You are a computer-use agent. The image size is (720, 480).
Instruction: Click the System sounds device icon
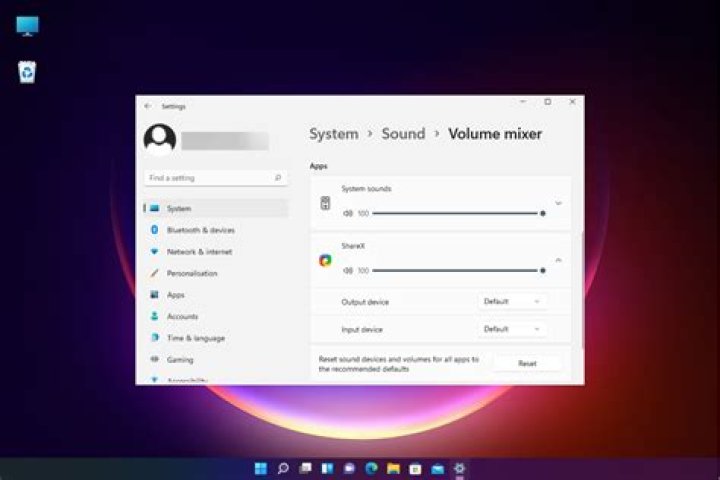325,204
